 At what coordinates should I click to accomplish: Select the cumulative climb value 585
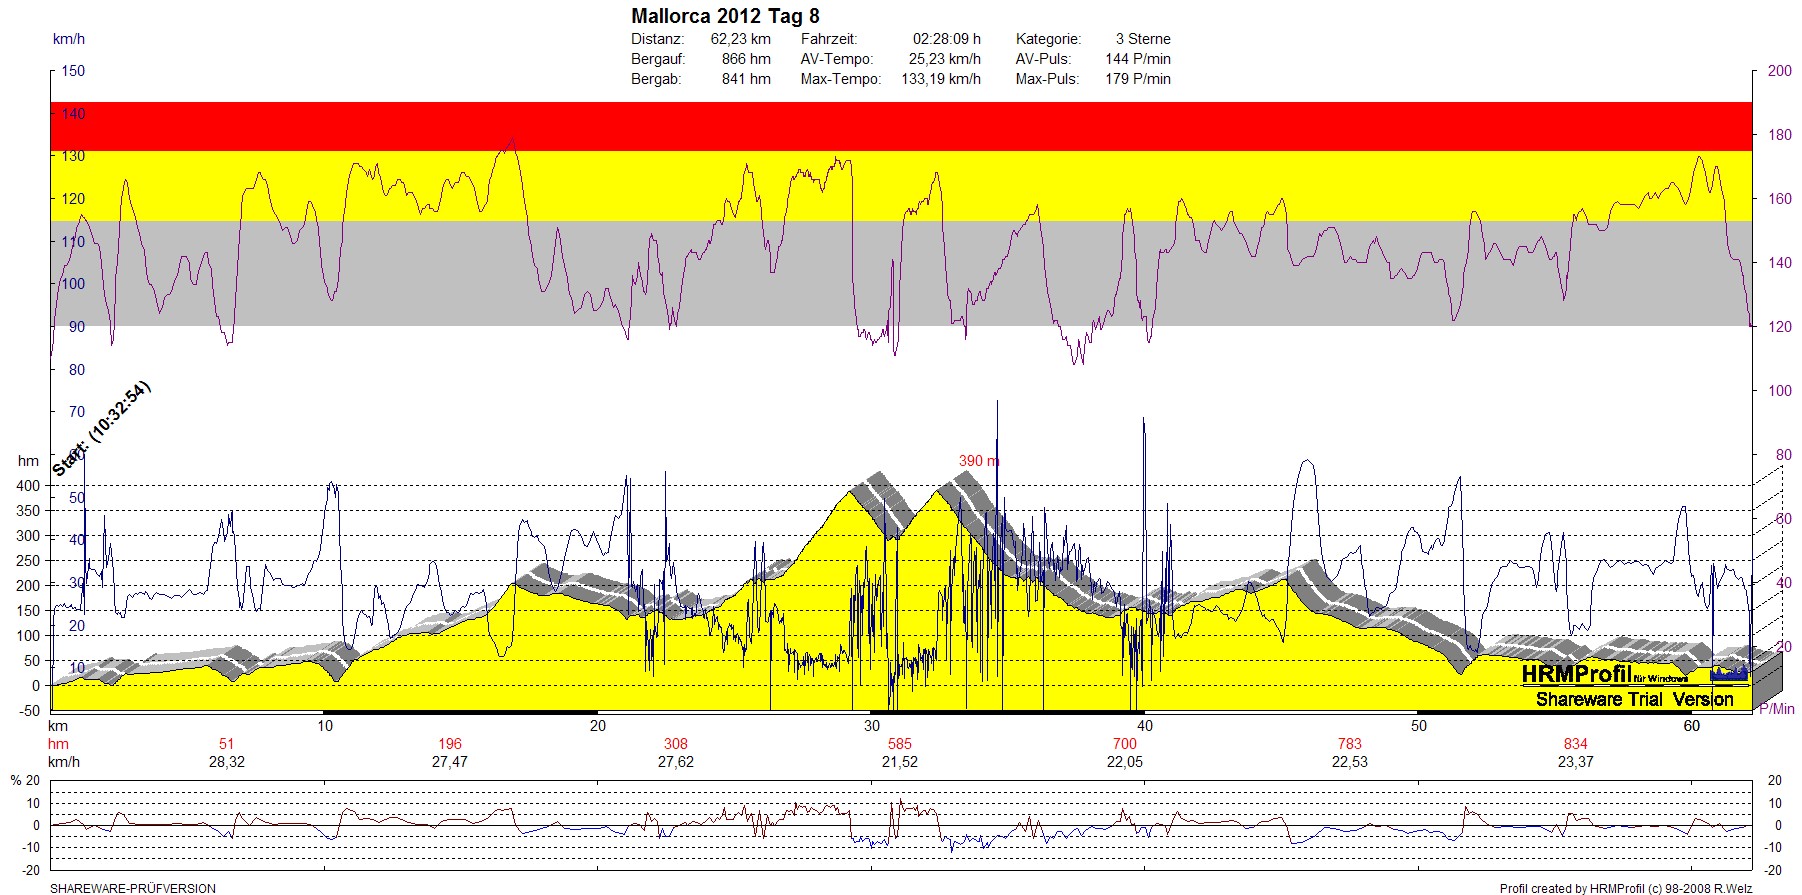[x=899, y=744]
